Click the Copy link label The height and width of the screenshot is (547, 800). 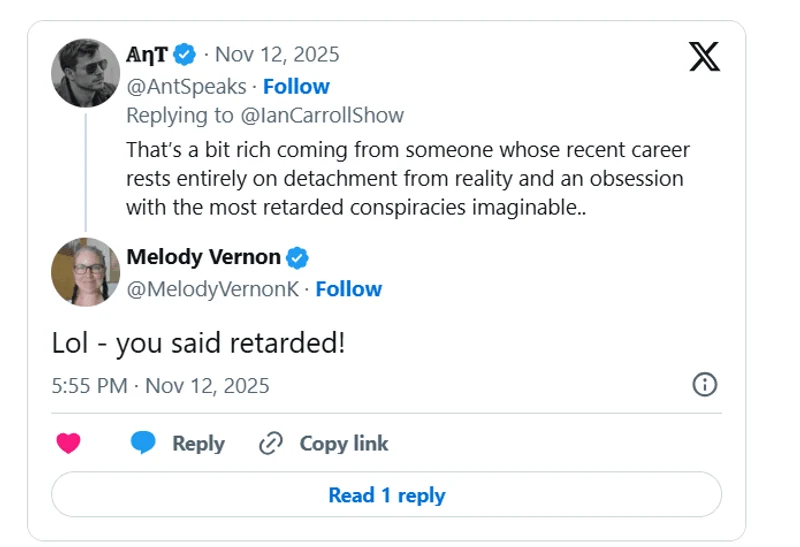click(344, 444)
